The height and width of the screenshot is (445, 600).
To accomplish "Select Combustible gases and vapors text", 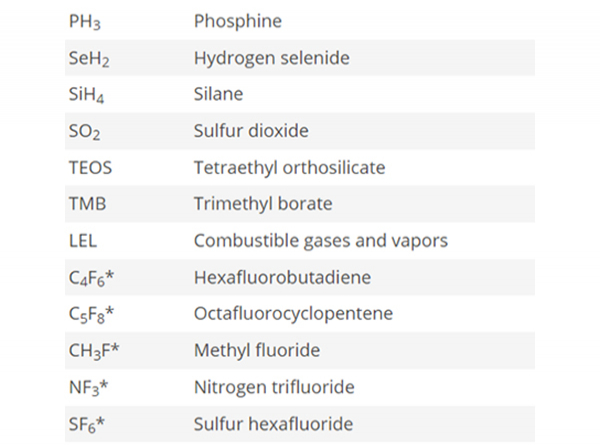I will [x=320, y=241].
